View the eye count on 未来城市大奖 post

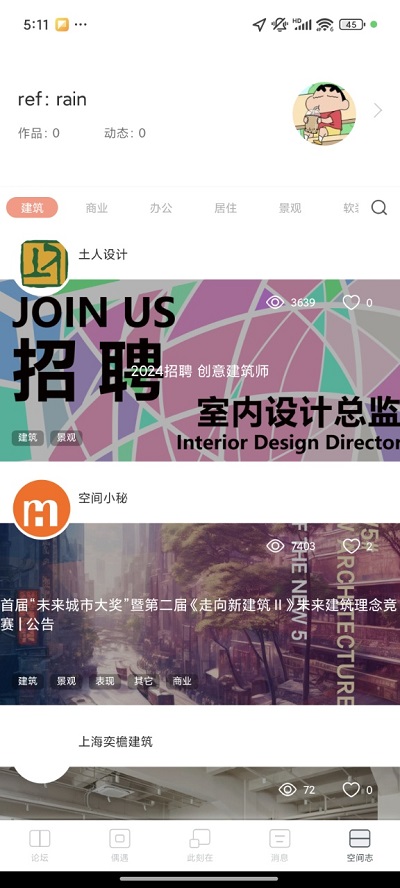(291, 546)
